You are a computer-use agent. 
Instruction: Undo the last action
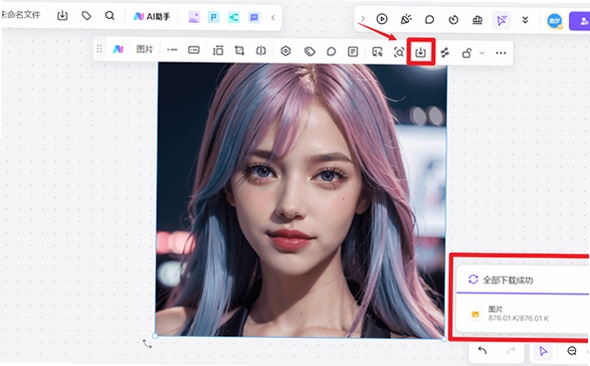482,351
